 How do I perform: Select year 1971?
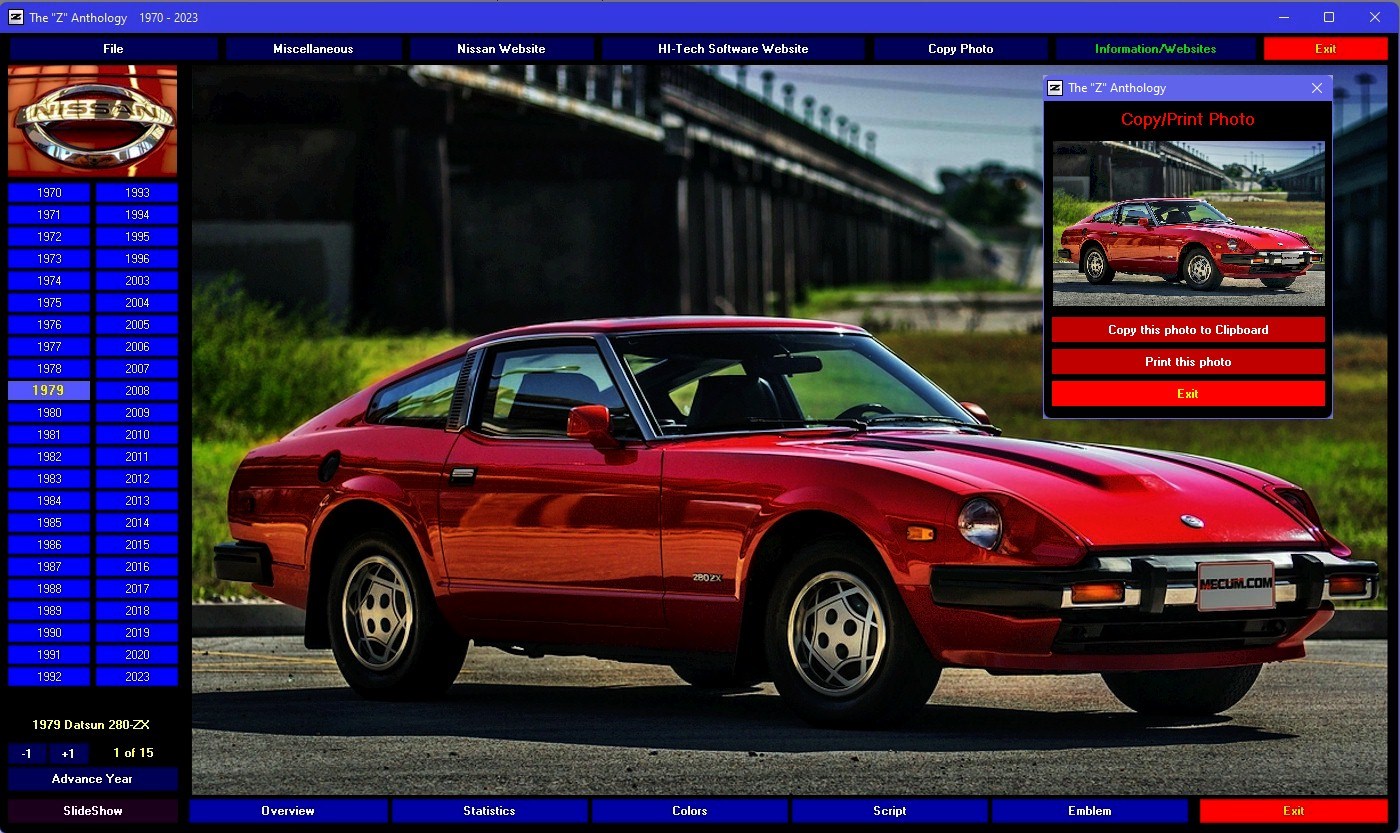[x=49, y=215]
